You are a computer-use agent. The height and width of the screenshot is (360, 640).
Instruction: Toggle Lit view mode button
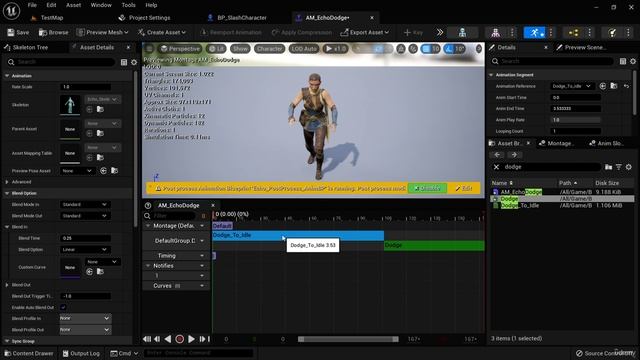[216, 49]
